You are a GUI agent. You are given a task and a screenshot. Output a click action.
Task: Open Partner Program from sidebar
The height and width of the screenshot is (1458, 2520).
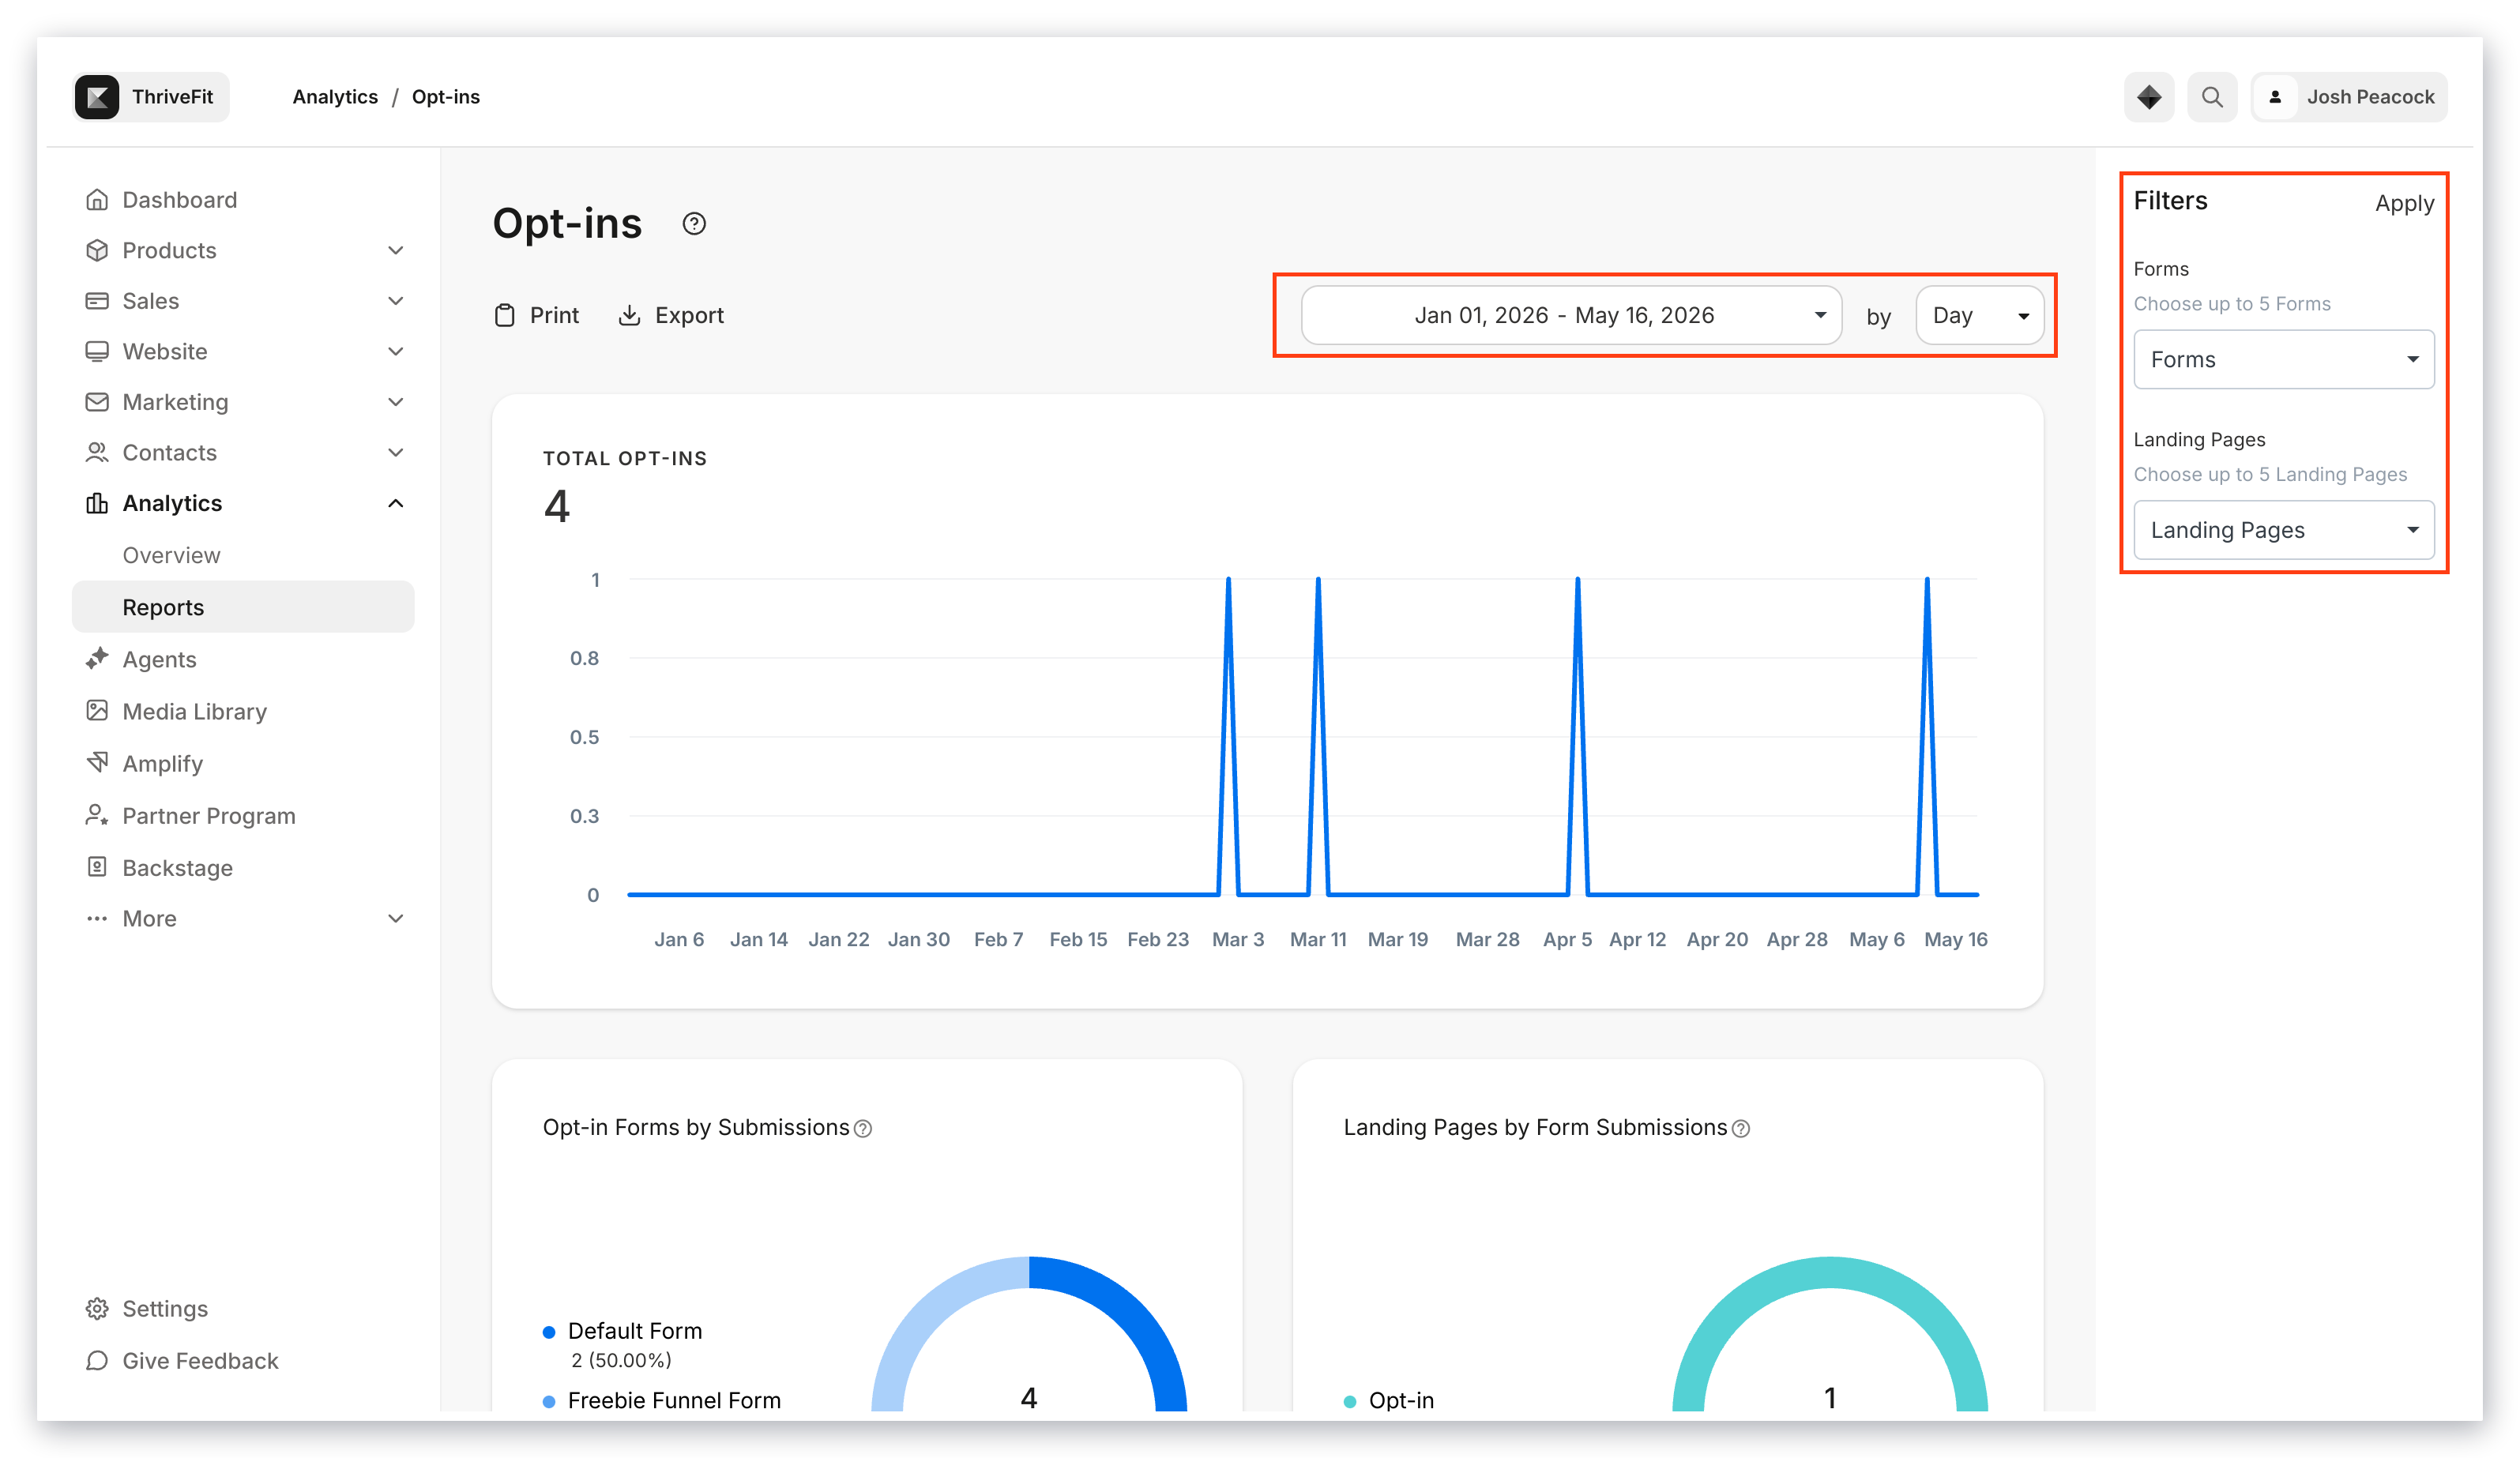[x=209, y=815]
